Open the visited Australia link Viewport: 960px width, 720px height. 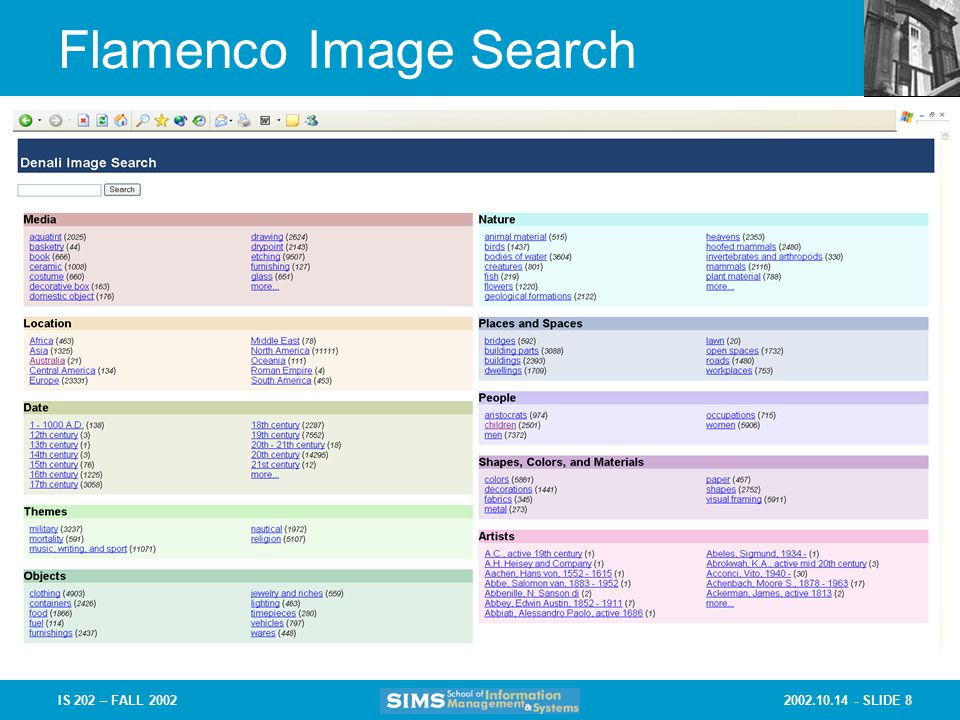(47, 361)
